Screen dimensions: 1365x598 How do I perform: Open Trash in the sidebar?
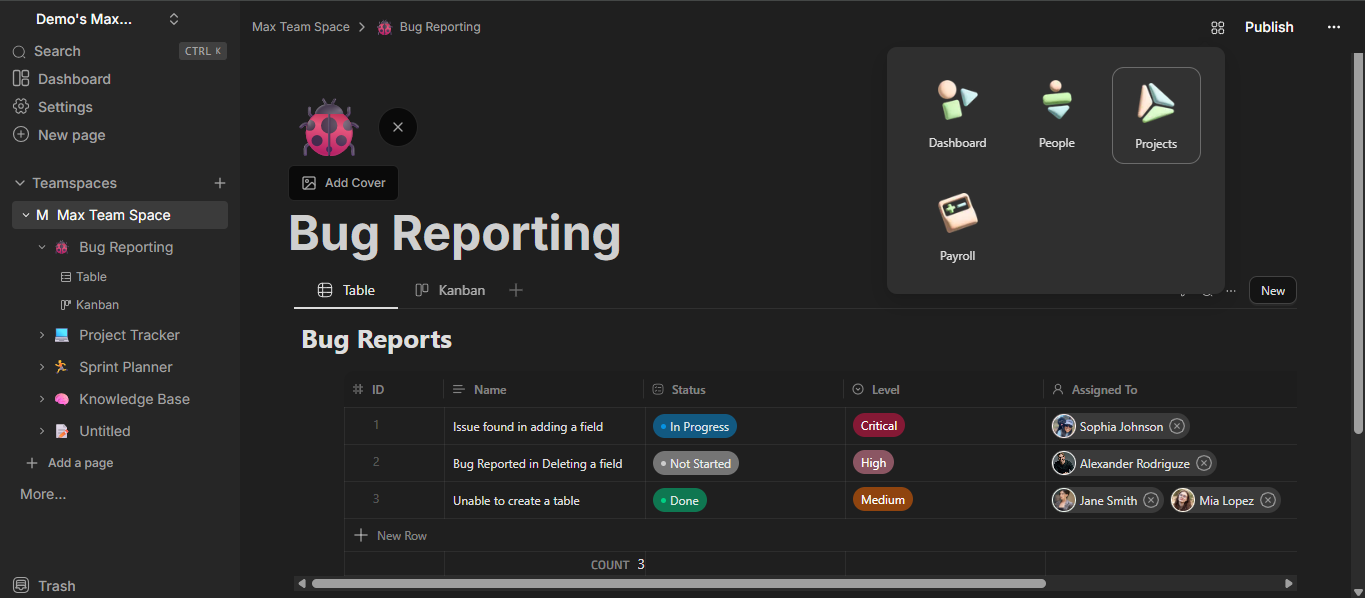click(56, 586)
